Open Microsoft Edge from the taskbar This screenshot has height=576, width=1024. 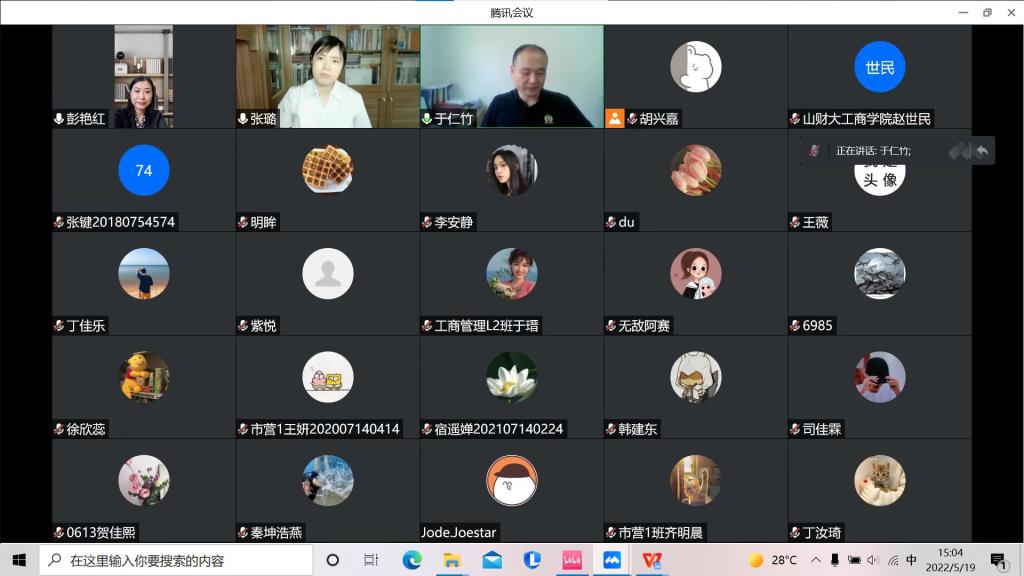point(412,560)
